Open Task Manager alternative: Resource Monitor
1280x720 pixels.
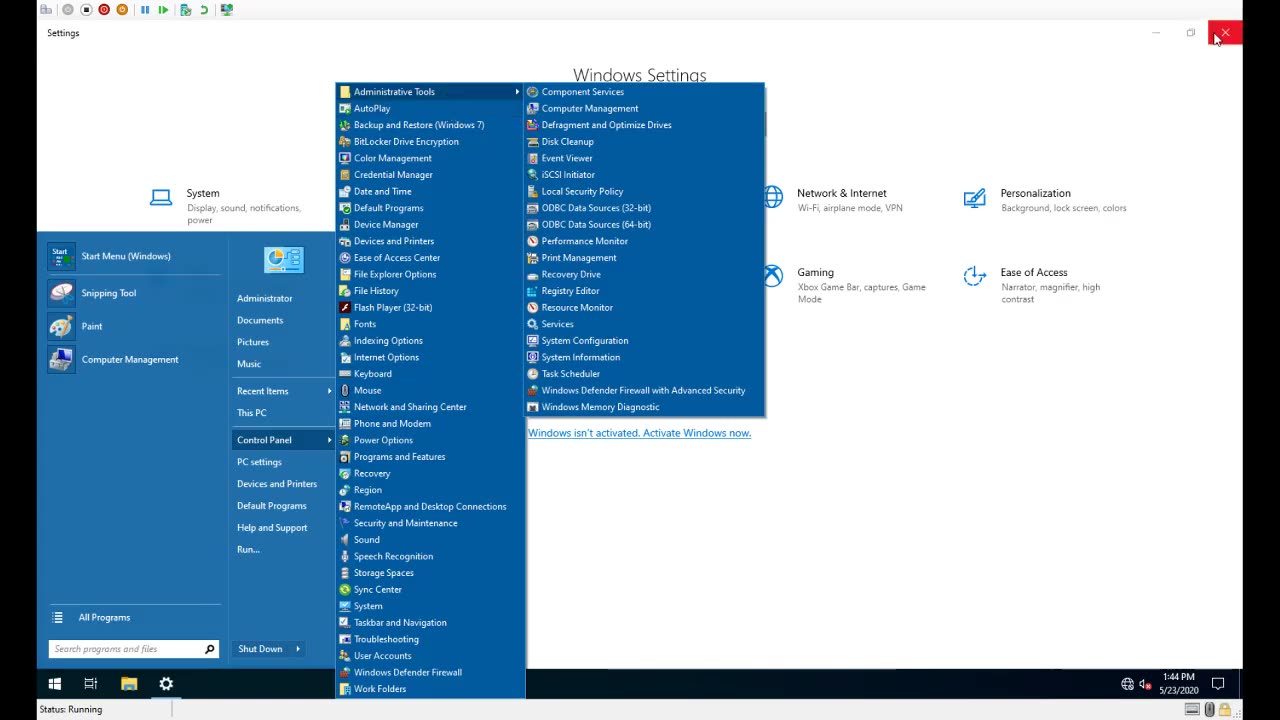[577, 307]
